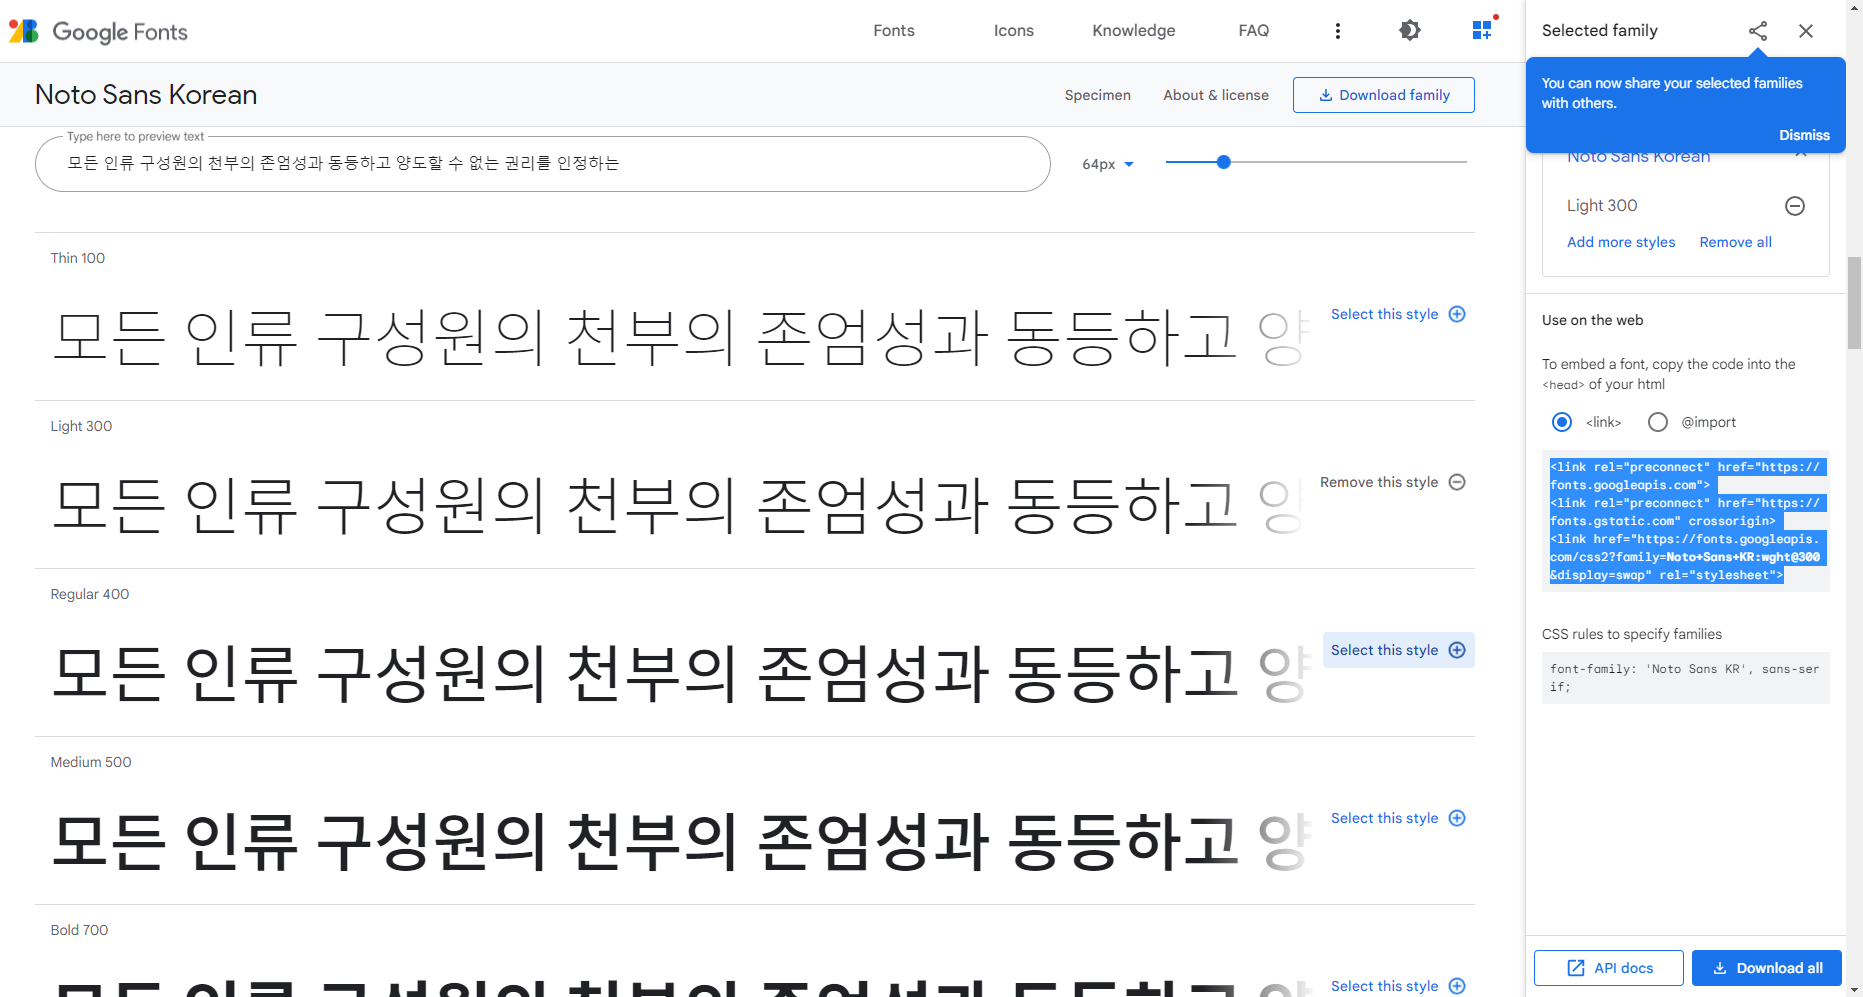Click the share selected families icon
Image resolution: width=1863 pixels, height=997 pixels.
(1758, 31)
